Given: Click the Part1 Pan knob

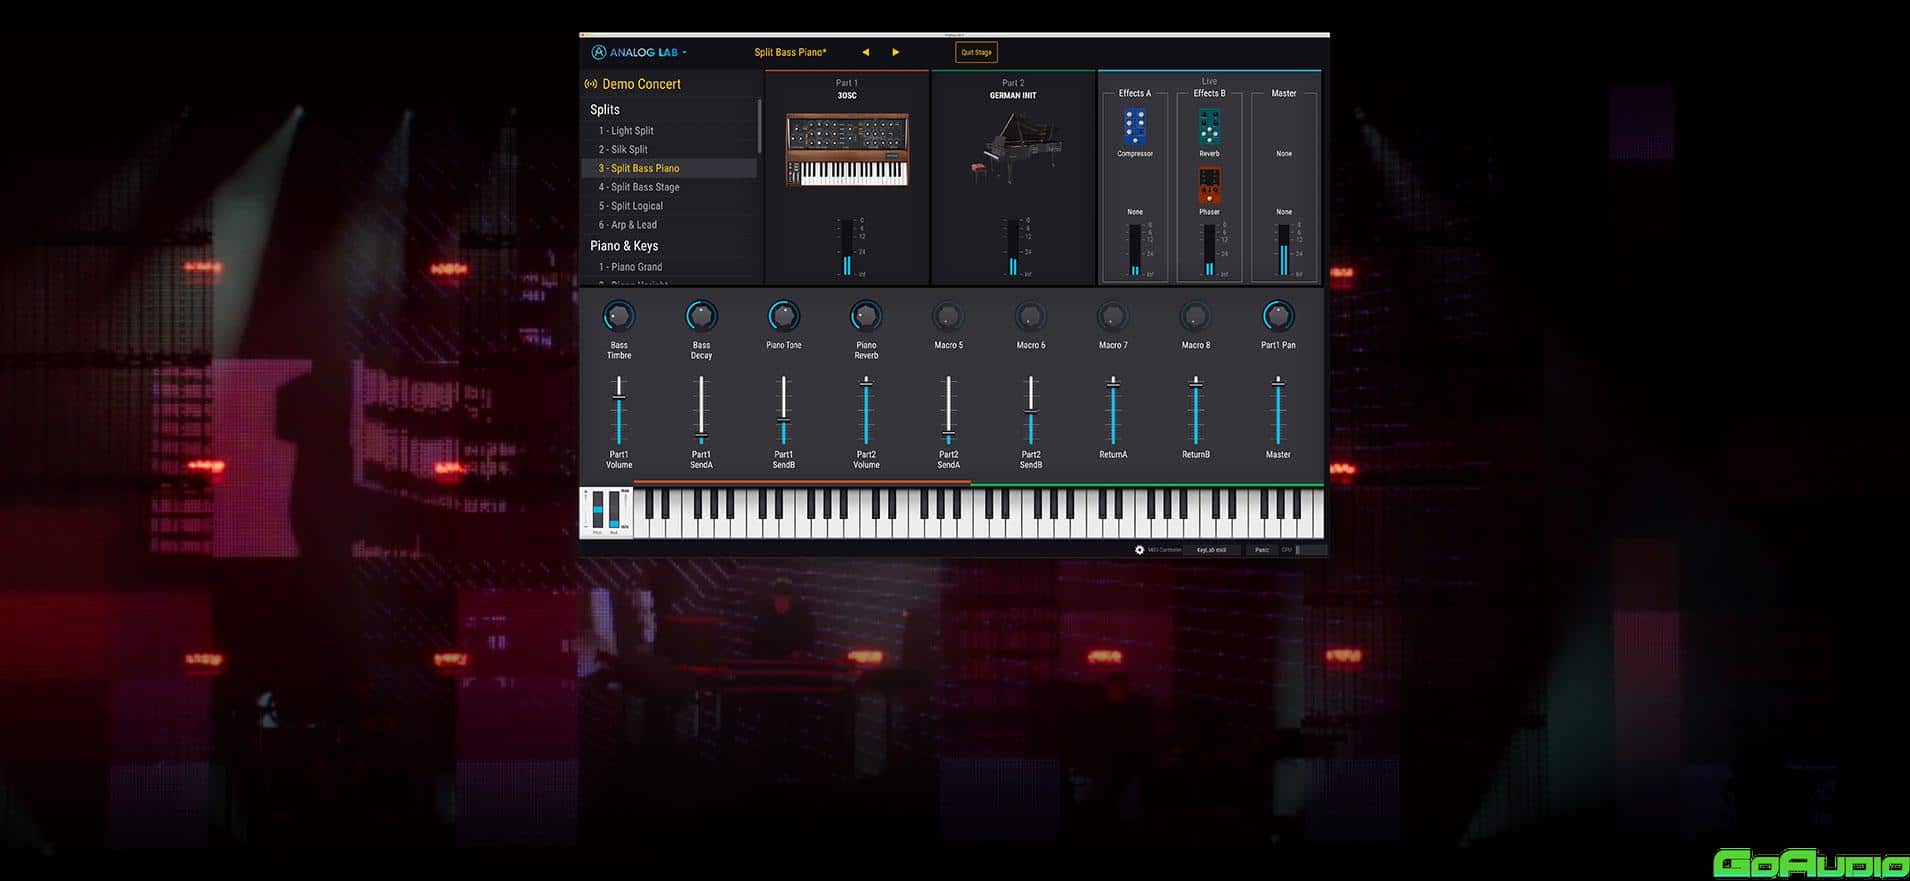Looking at the screenshot, I should pyautogui.click(x=1278, y=316).
